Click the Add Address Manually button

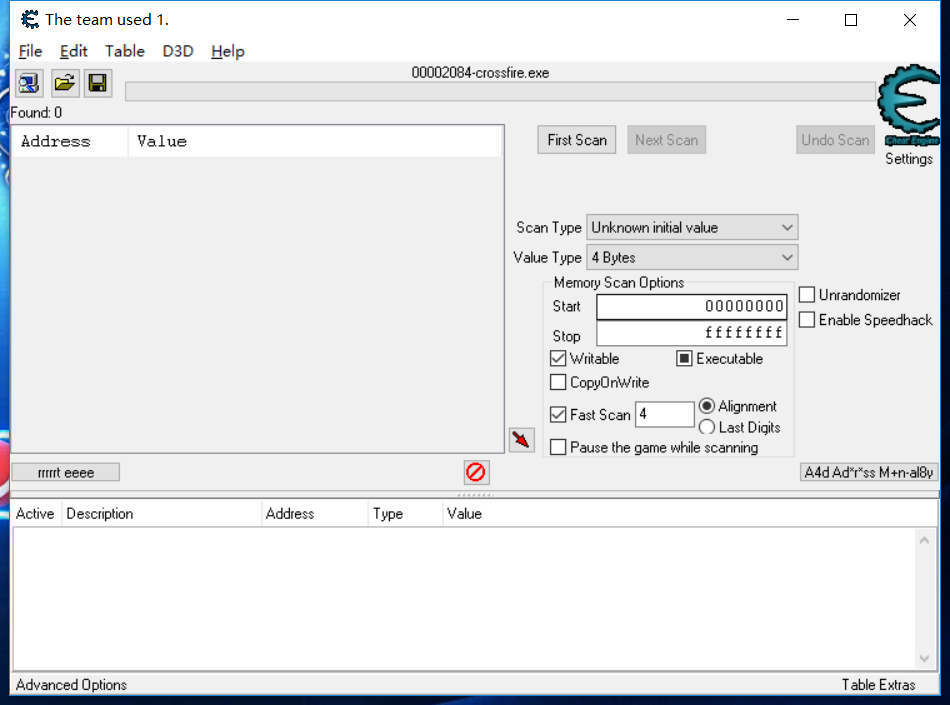coord(869,472)
